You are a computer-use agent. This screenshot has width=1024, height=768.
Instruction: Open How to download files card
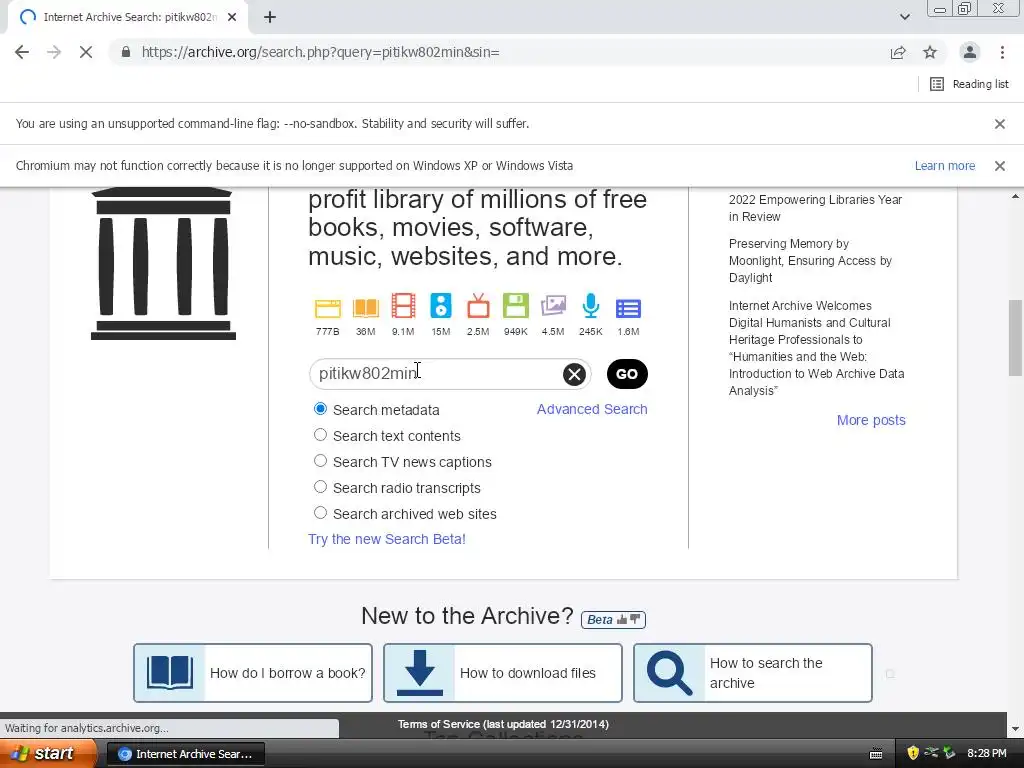(503, 673)
